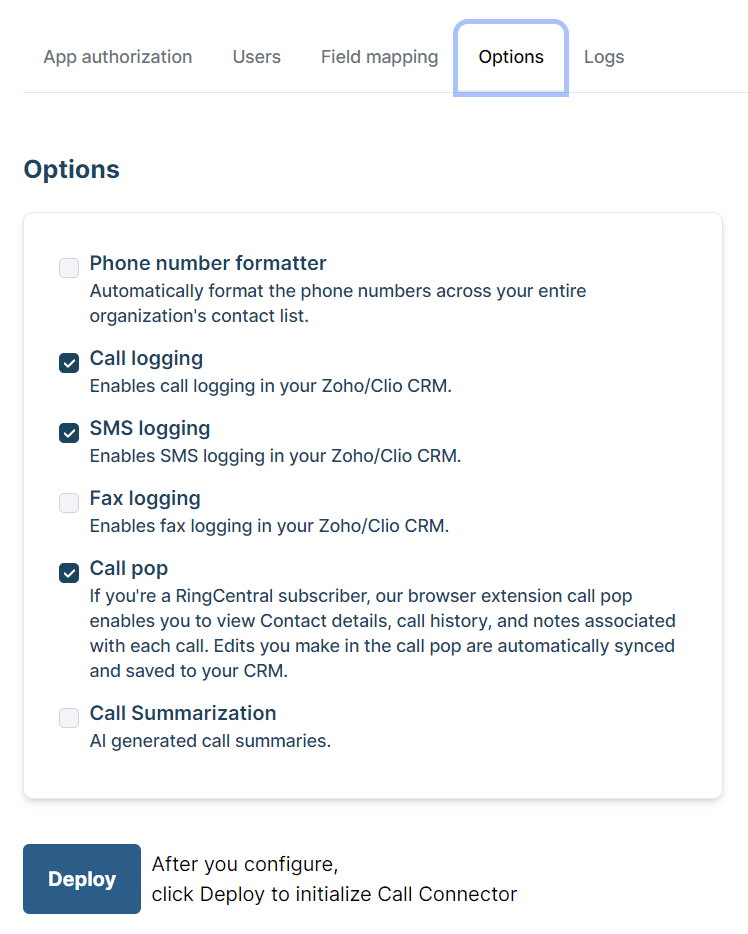Check the Call Summarization checkbox
748x934 pixels.
69,717
